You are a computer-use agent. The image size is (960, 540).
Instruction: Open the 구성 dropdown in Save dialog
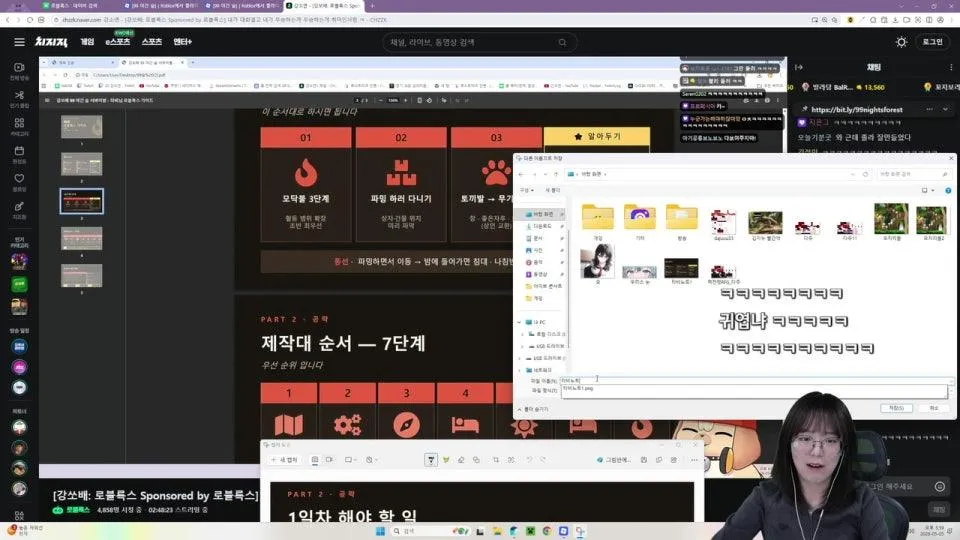(x=527, y=190)
